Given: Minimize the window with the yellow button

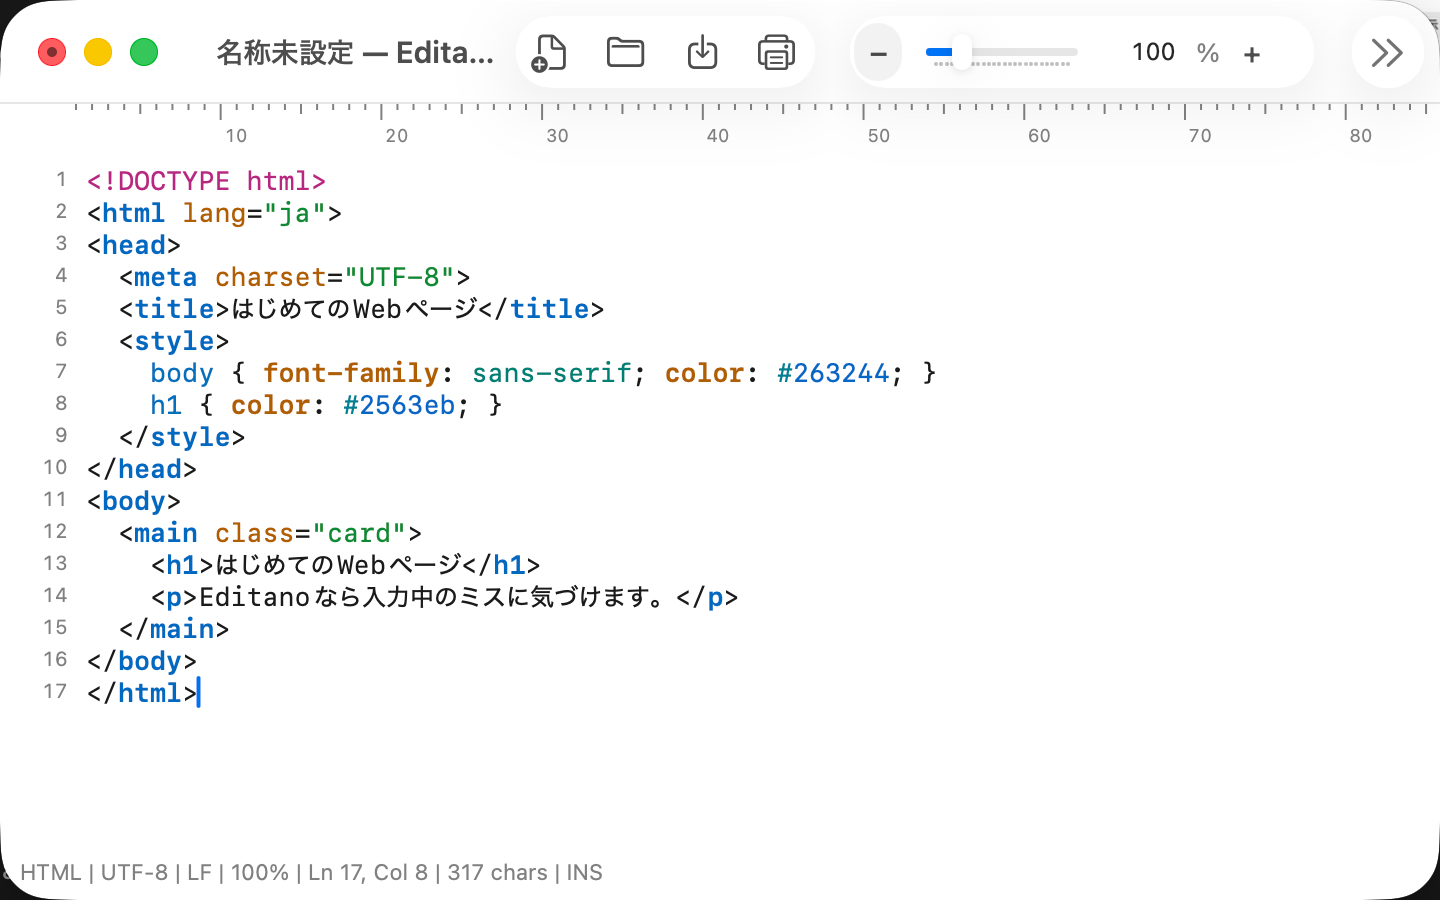Looking at the screenshot, I should coord(98,52).
